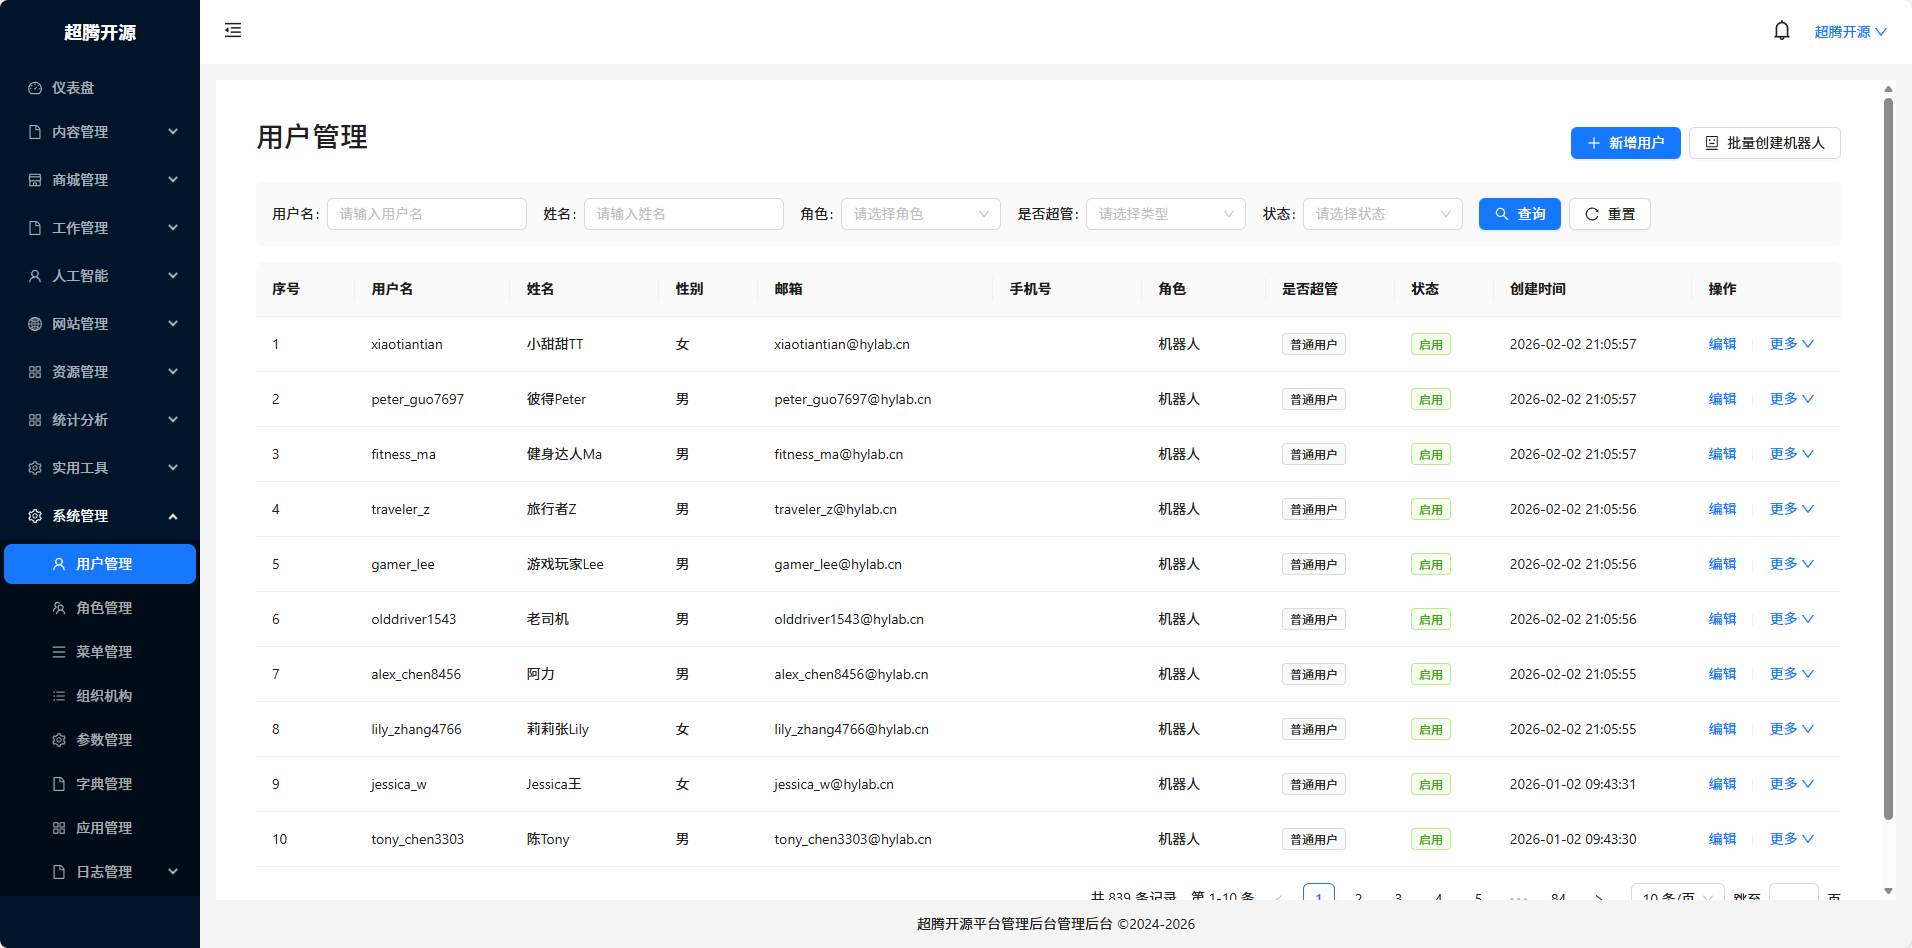Select the 组织机构 list icon
This screenshot has width=1912, height=948.
(x=58, y=695)
